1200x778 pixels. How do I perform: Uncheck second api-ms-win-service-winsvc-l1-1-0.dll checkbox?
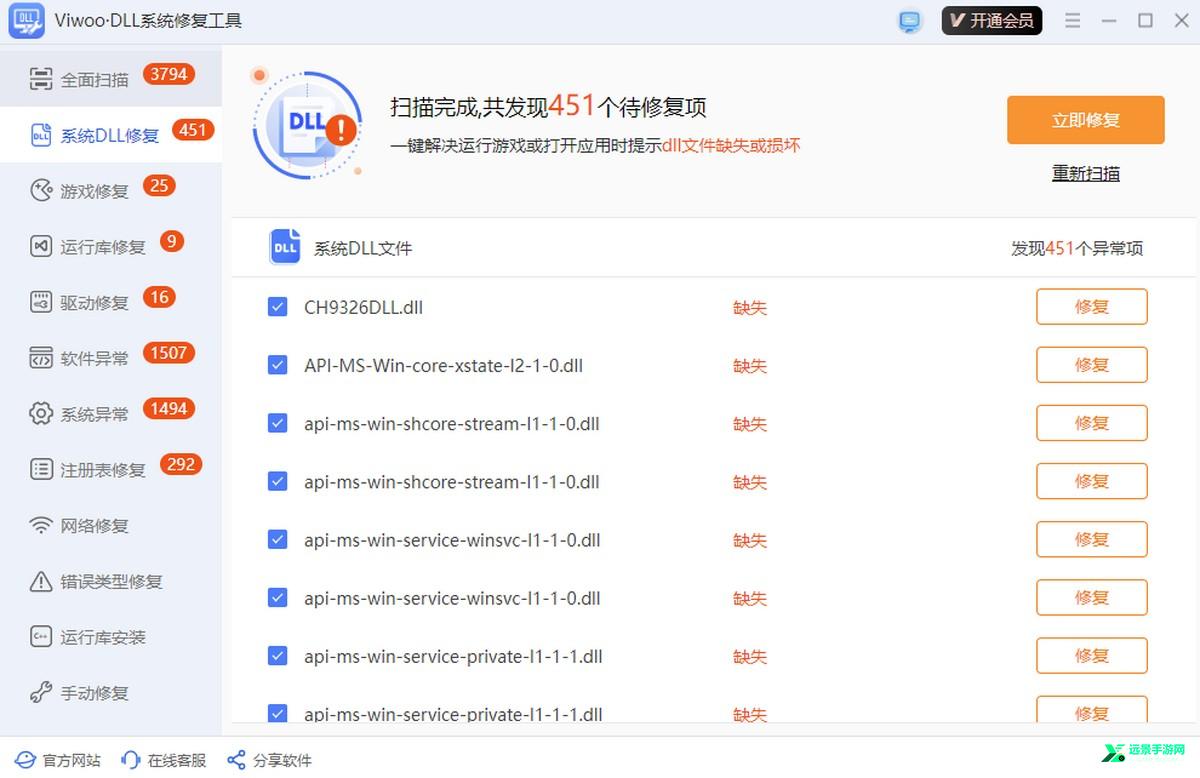click(278, 598)
